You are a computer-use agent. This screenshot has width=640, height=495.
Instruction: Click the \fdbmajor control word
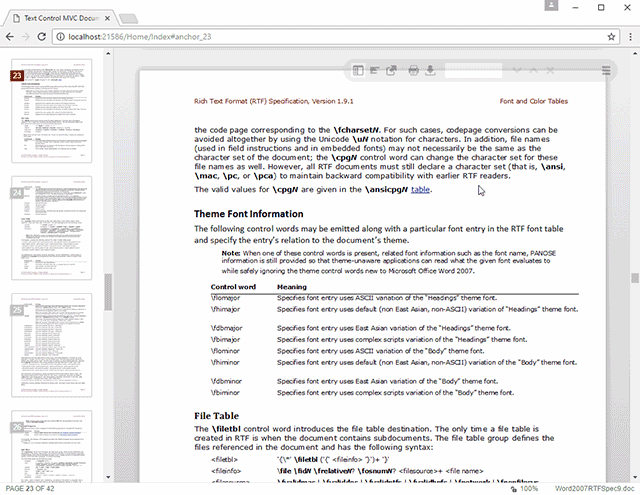click(x=227, y=328)
